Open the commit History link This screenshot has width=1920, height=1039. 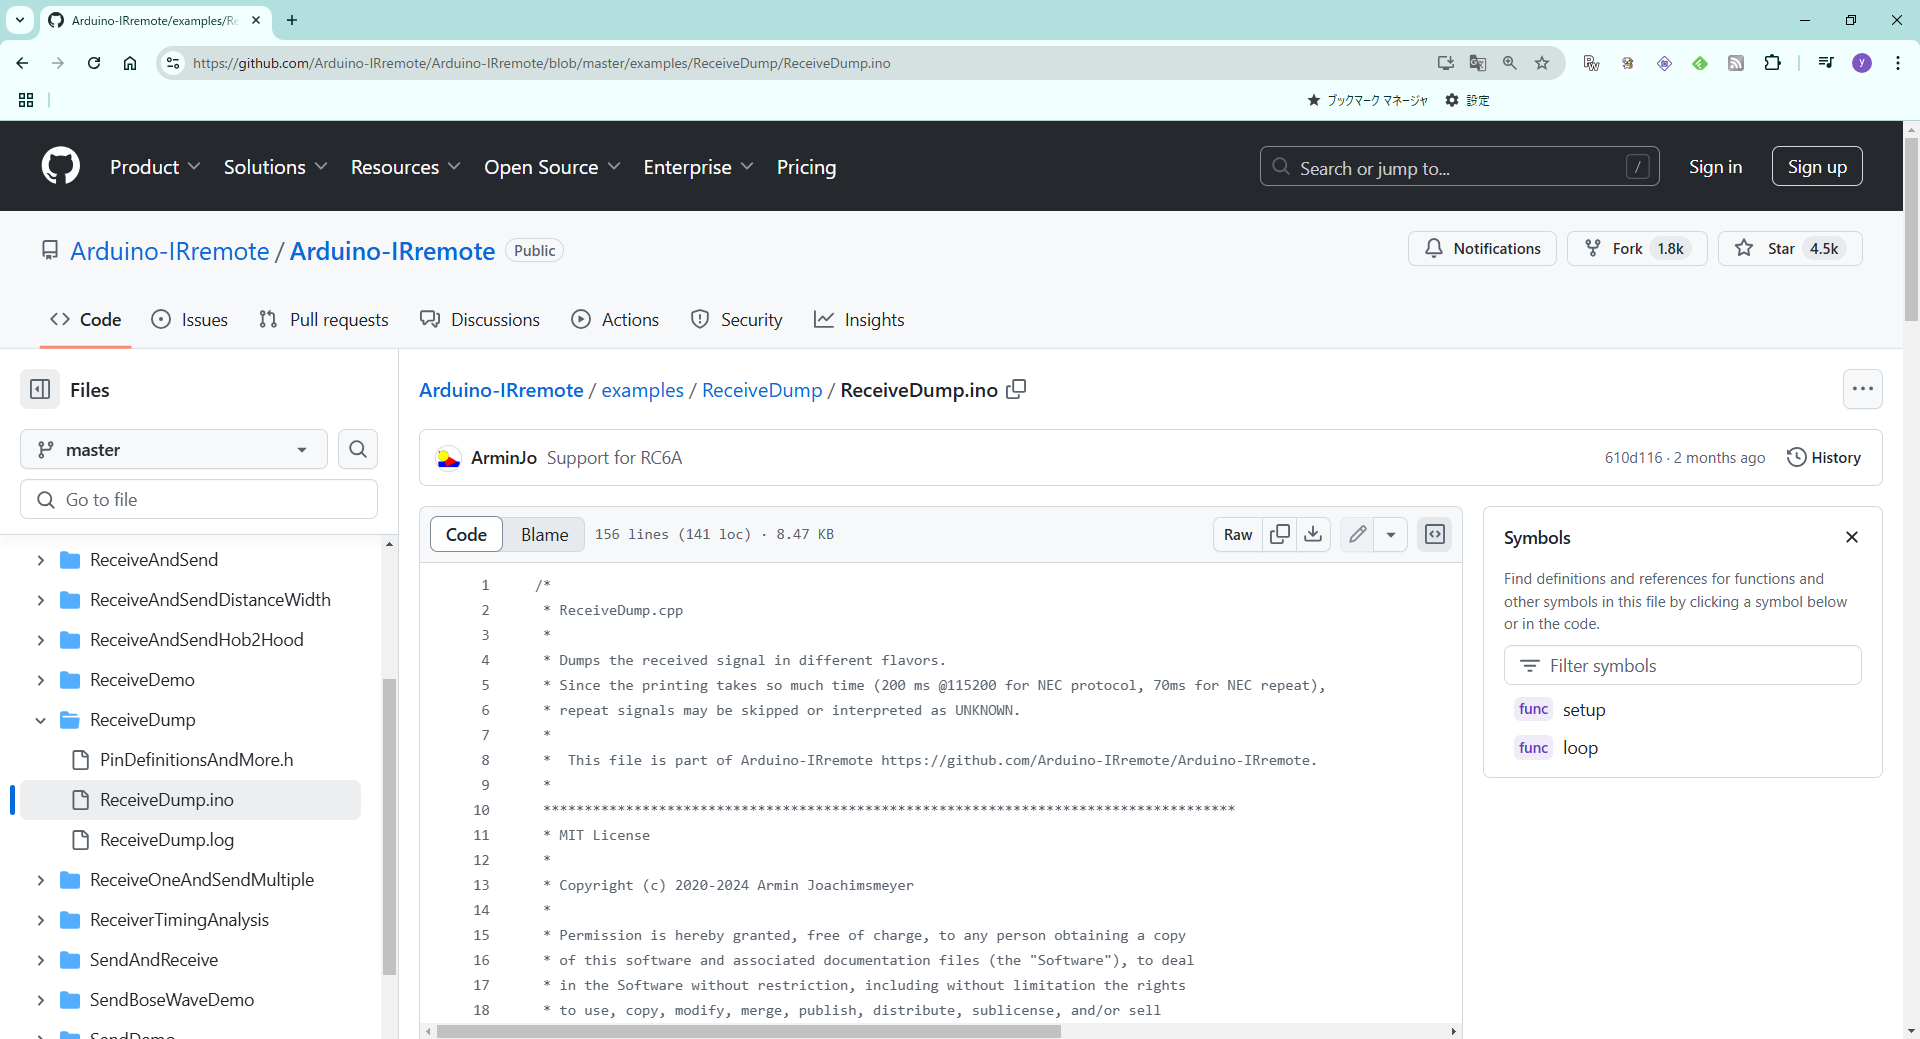pyautogui.click(x=1824, y=458)
